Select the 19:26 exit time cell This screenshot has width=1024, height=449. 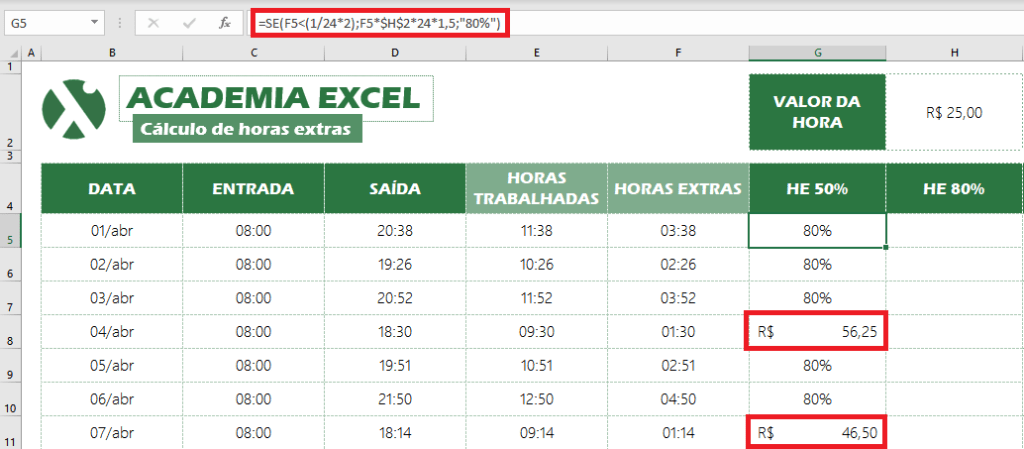point(394,264)
